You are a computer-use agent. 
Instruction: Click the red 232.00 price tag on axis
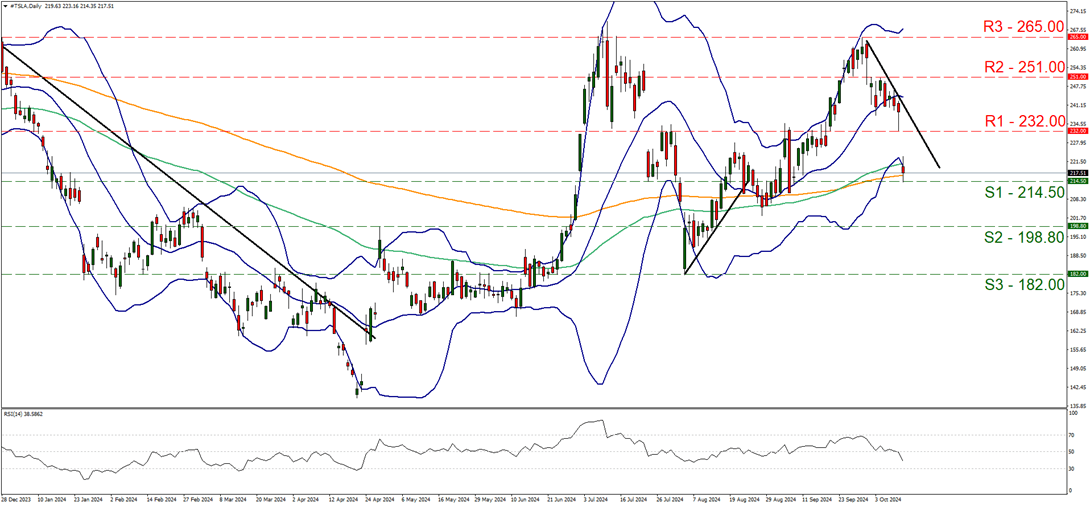click(1077, 131)
